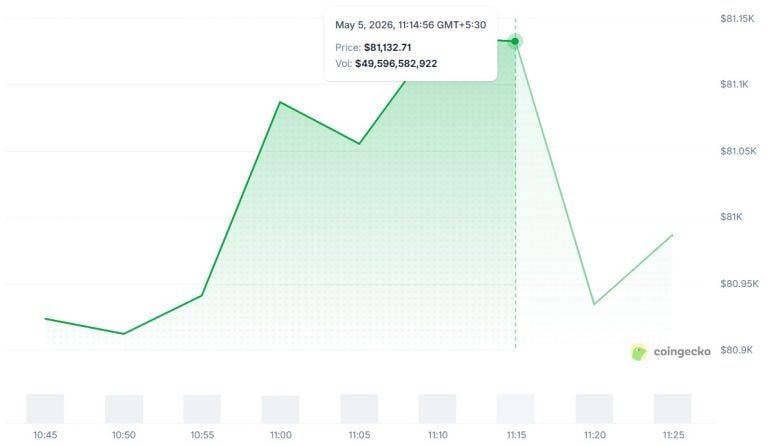The image size is (768, 446).
Task: Click the volume bar above 11:10
Action: point(437,408)
